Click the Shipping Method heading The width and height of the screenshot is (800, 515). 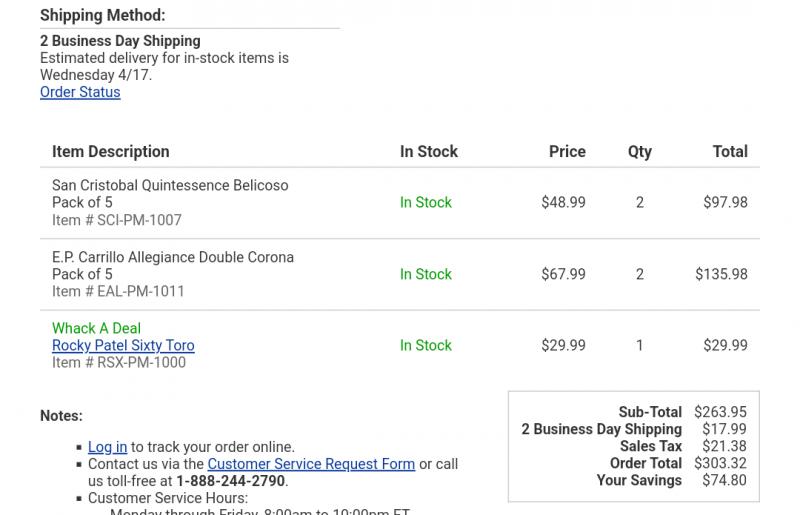(103, 15)
